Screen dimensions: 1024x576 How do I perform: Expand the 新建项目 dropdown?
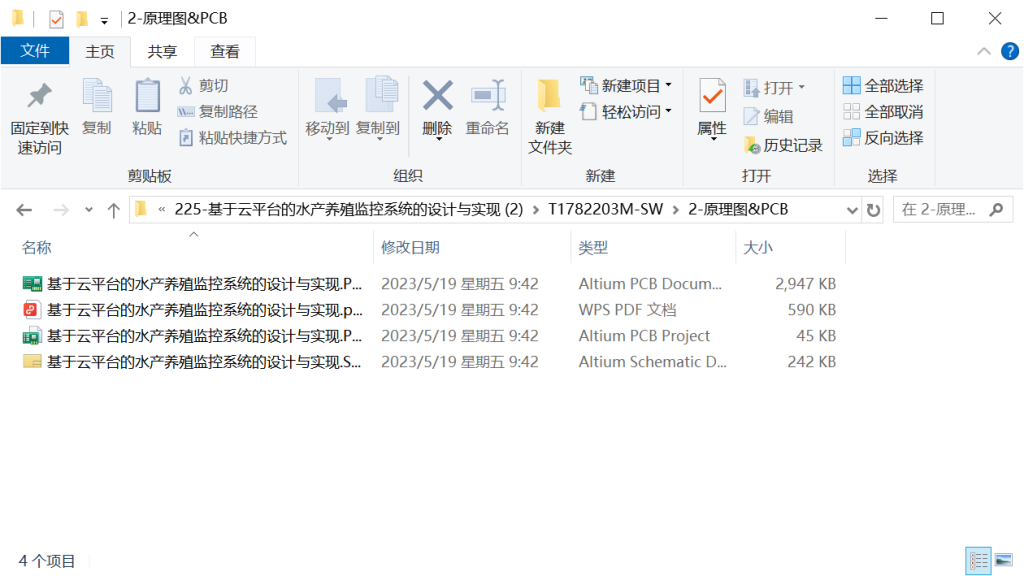click(668, 86)
